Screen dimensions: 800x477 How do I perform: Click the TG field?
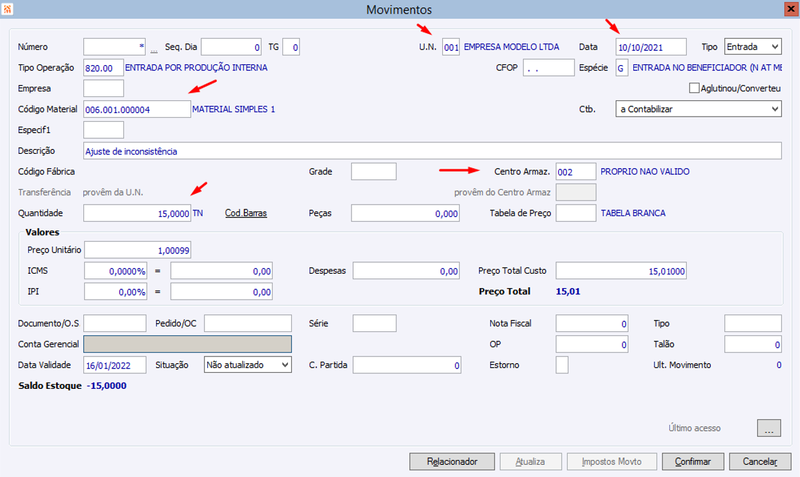tap(291, 47)
